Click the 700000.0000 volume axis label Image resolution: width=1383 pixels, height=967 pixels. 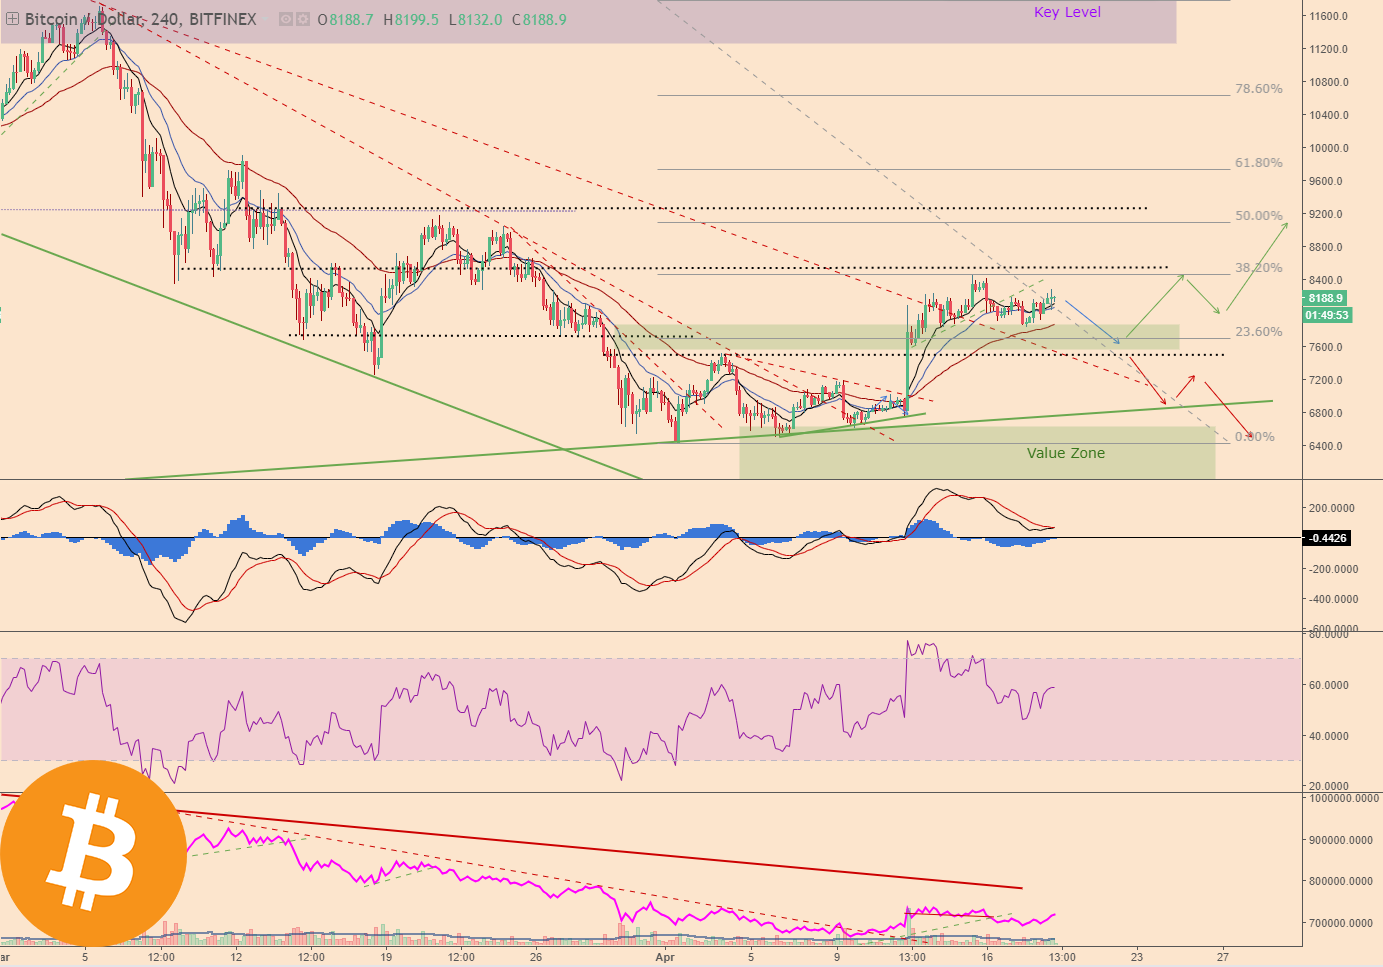[x=1343, y=924]
